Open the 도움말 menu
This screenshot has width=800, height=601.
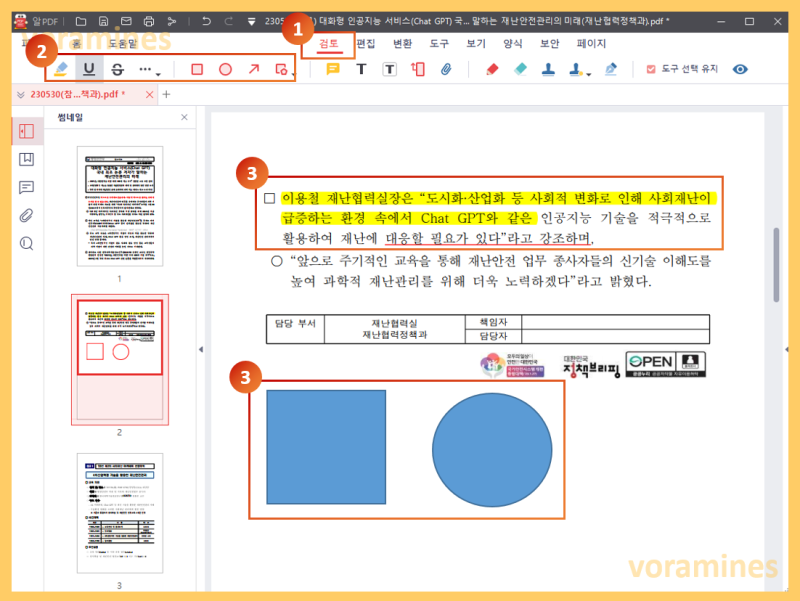(x=122, y=44)
